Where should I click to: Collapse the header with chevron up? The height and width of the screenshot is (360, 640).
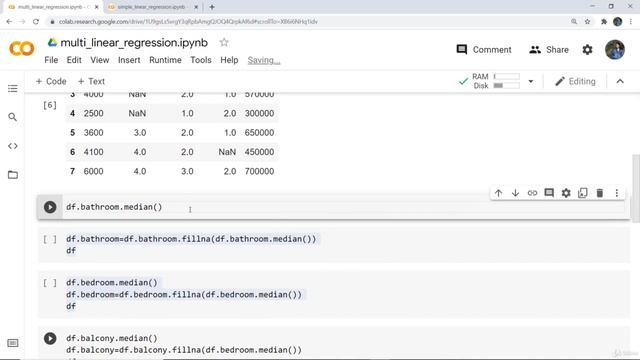click(620, 81)
